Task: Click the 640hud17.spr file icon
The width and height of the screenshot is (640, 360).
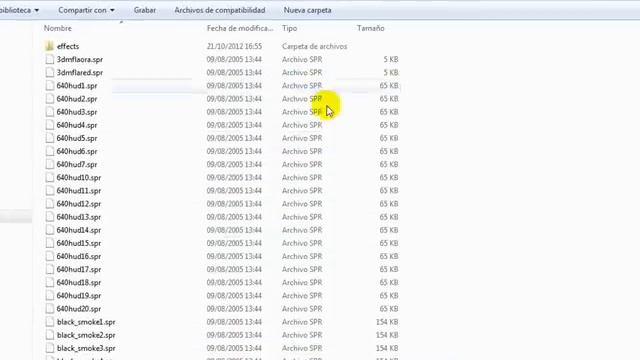Action: pos(50,269)
